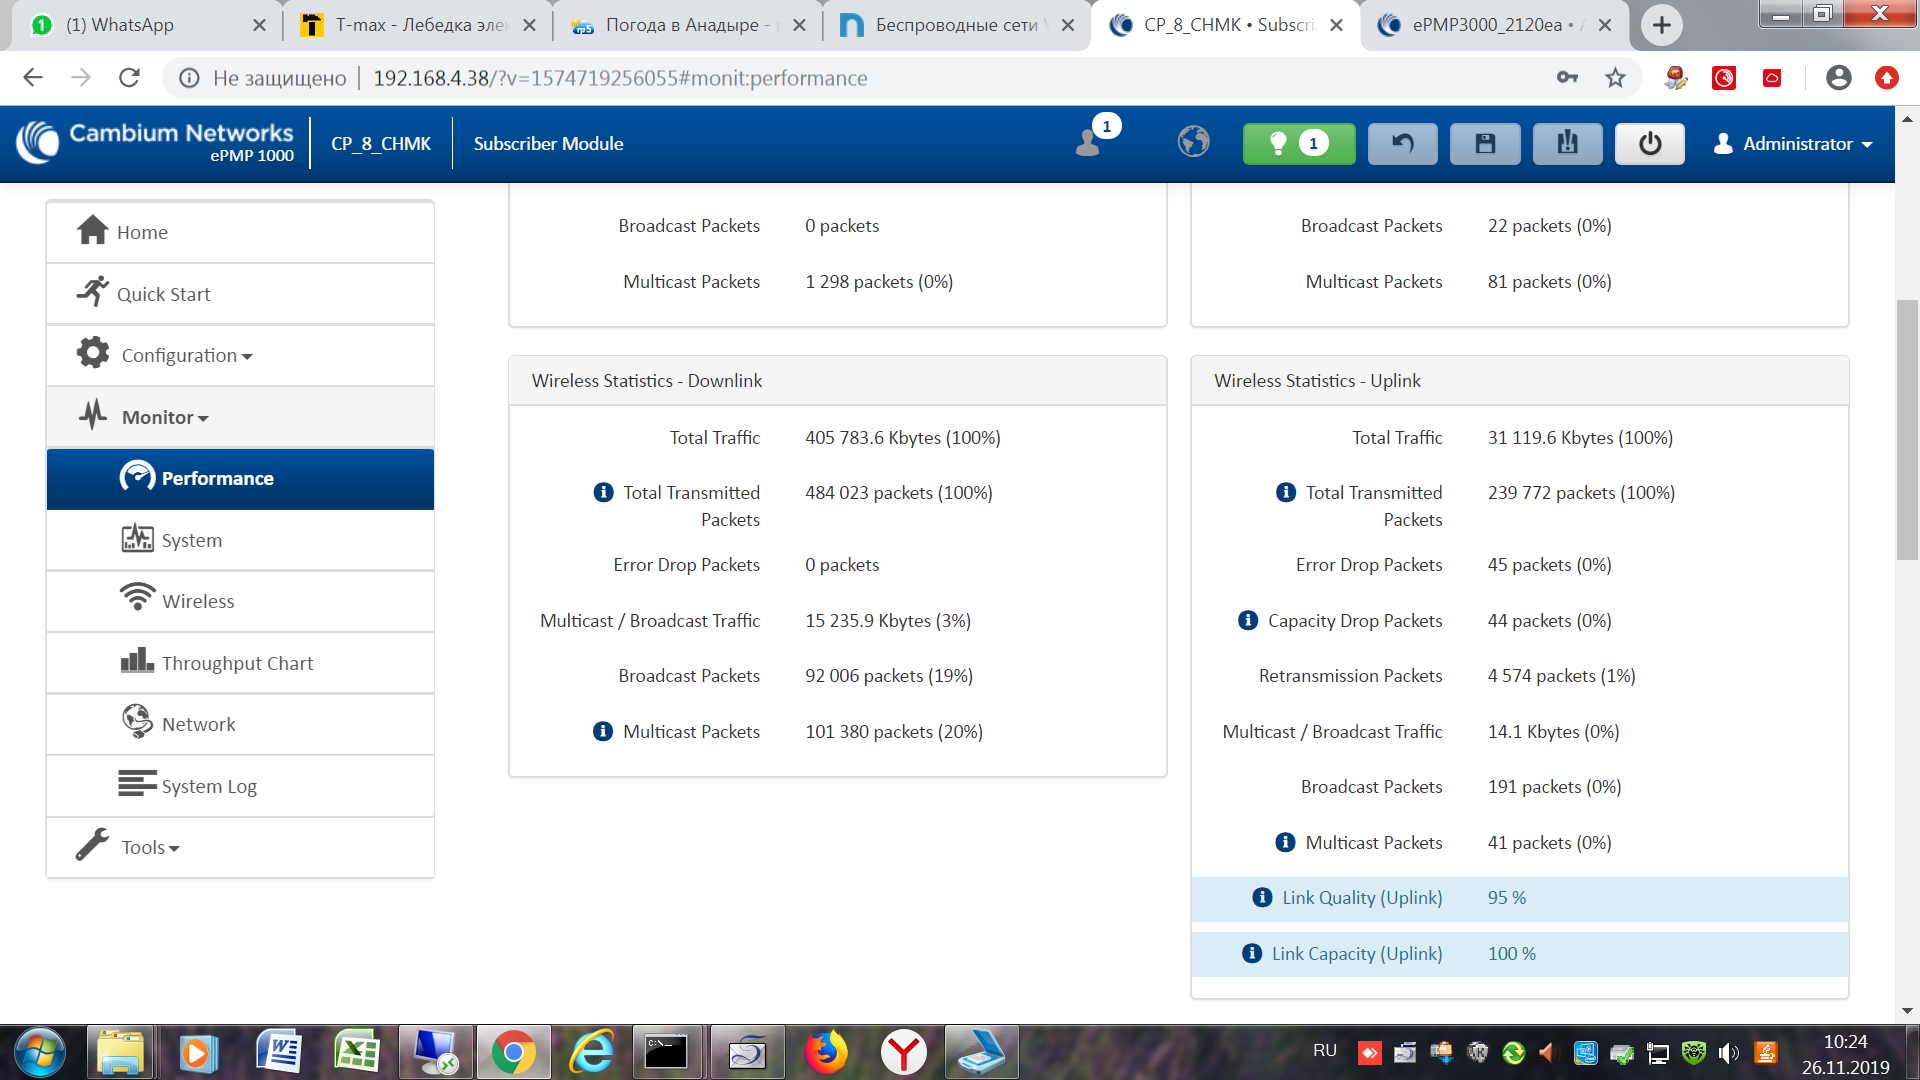This screenshot has height=1080, width=1920.
Task: Click the globe internet status icon
Action: click(1193, 142)
